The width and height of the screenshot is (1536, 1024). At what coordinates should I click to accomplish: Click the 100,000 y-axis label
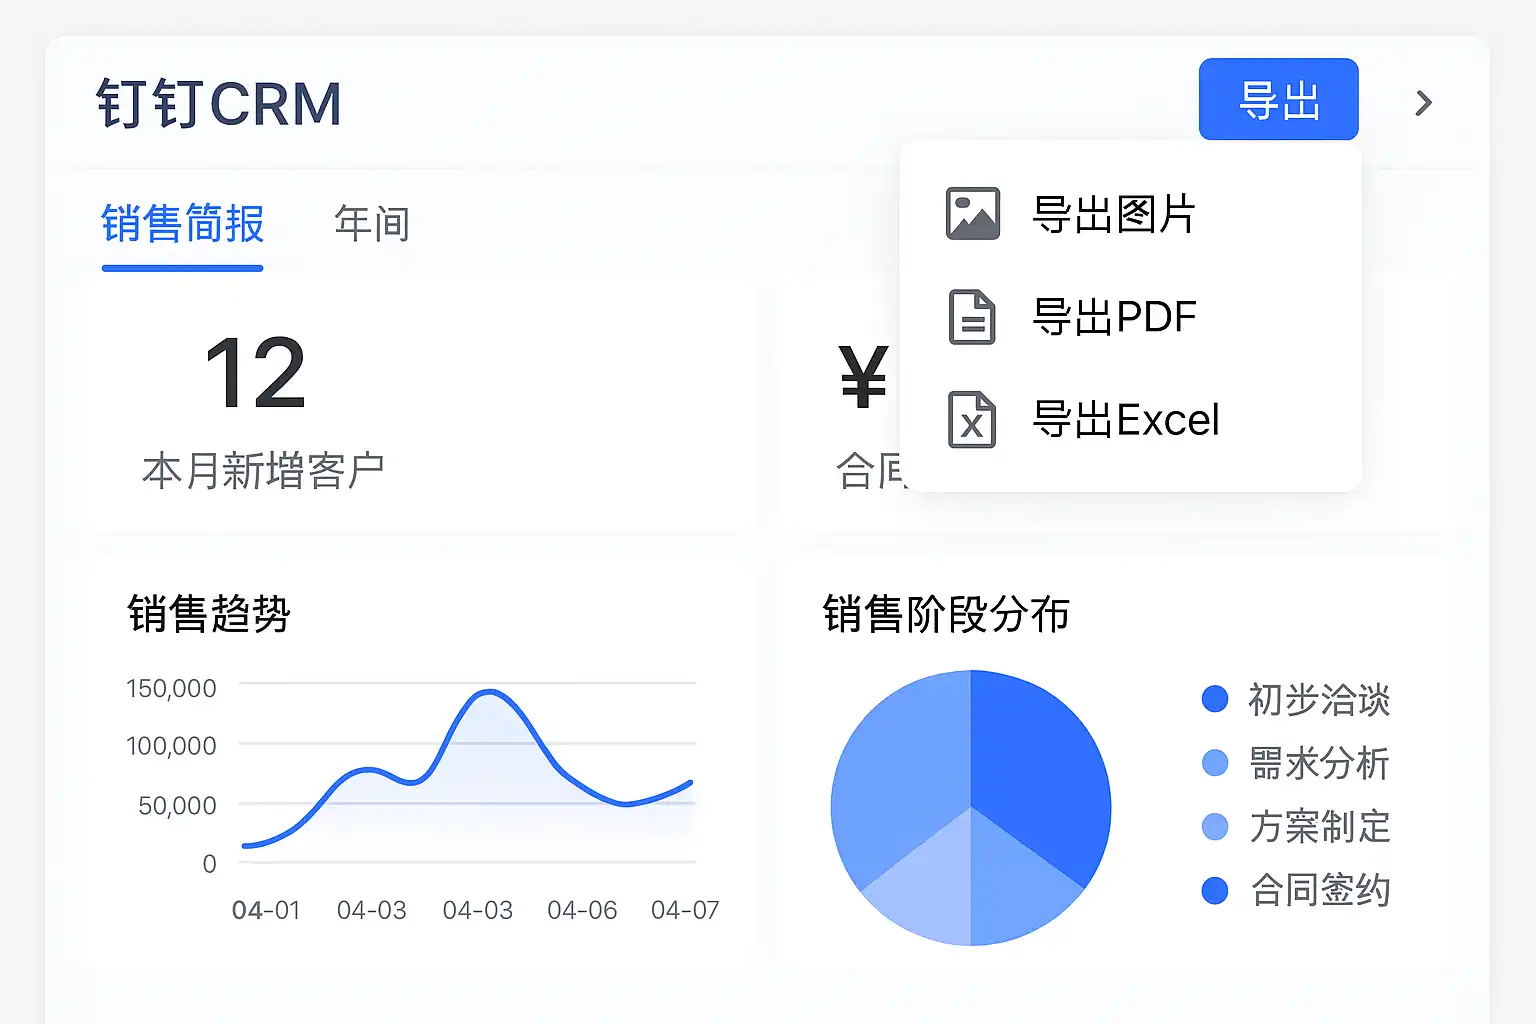pos(171,746)
